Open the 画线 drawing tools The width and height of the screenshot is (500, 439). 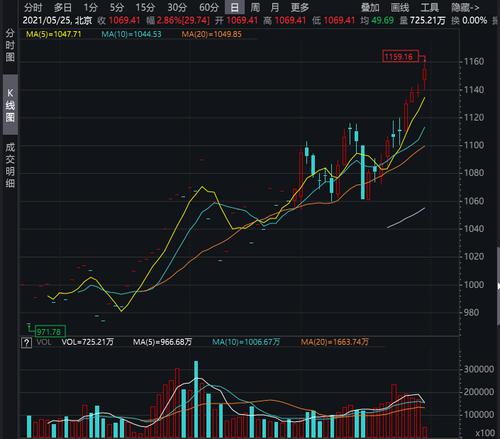point(400,7)
